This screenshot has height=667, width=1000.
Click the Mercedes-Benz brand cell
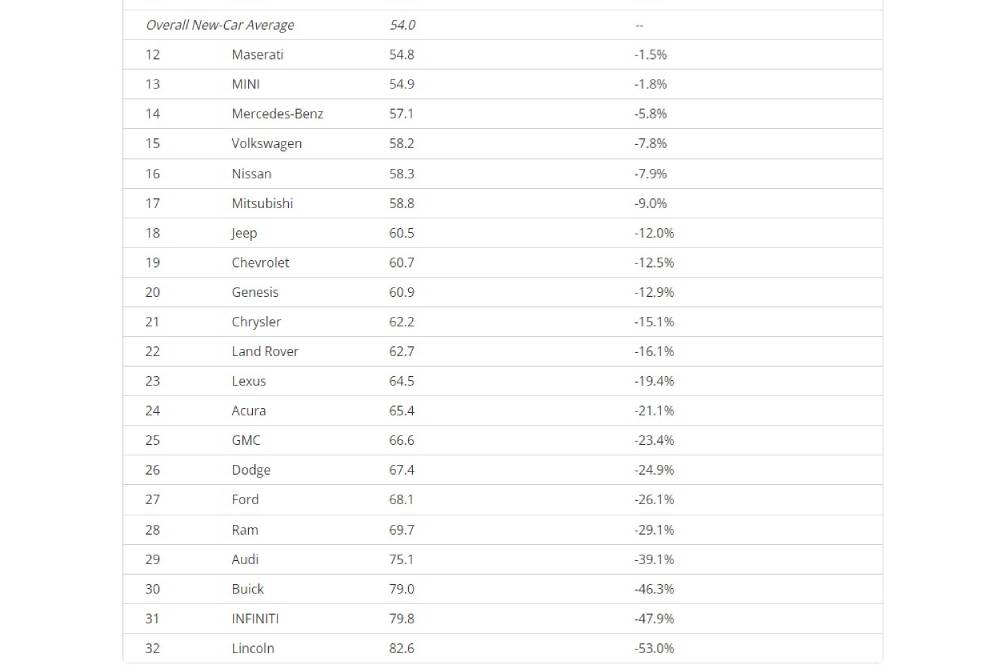click(277, 114)
